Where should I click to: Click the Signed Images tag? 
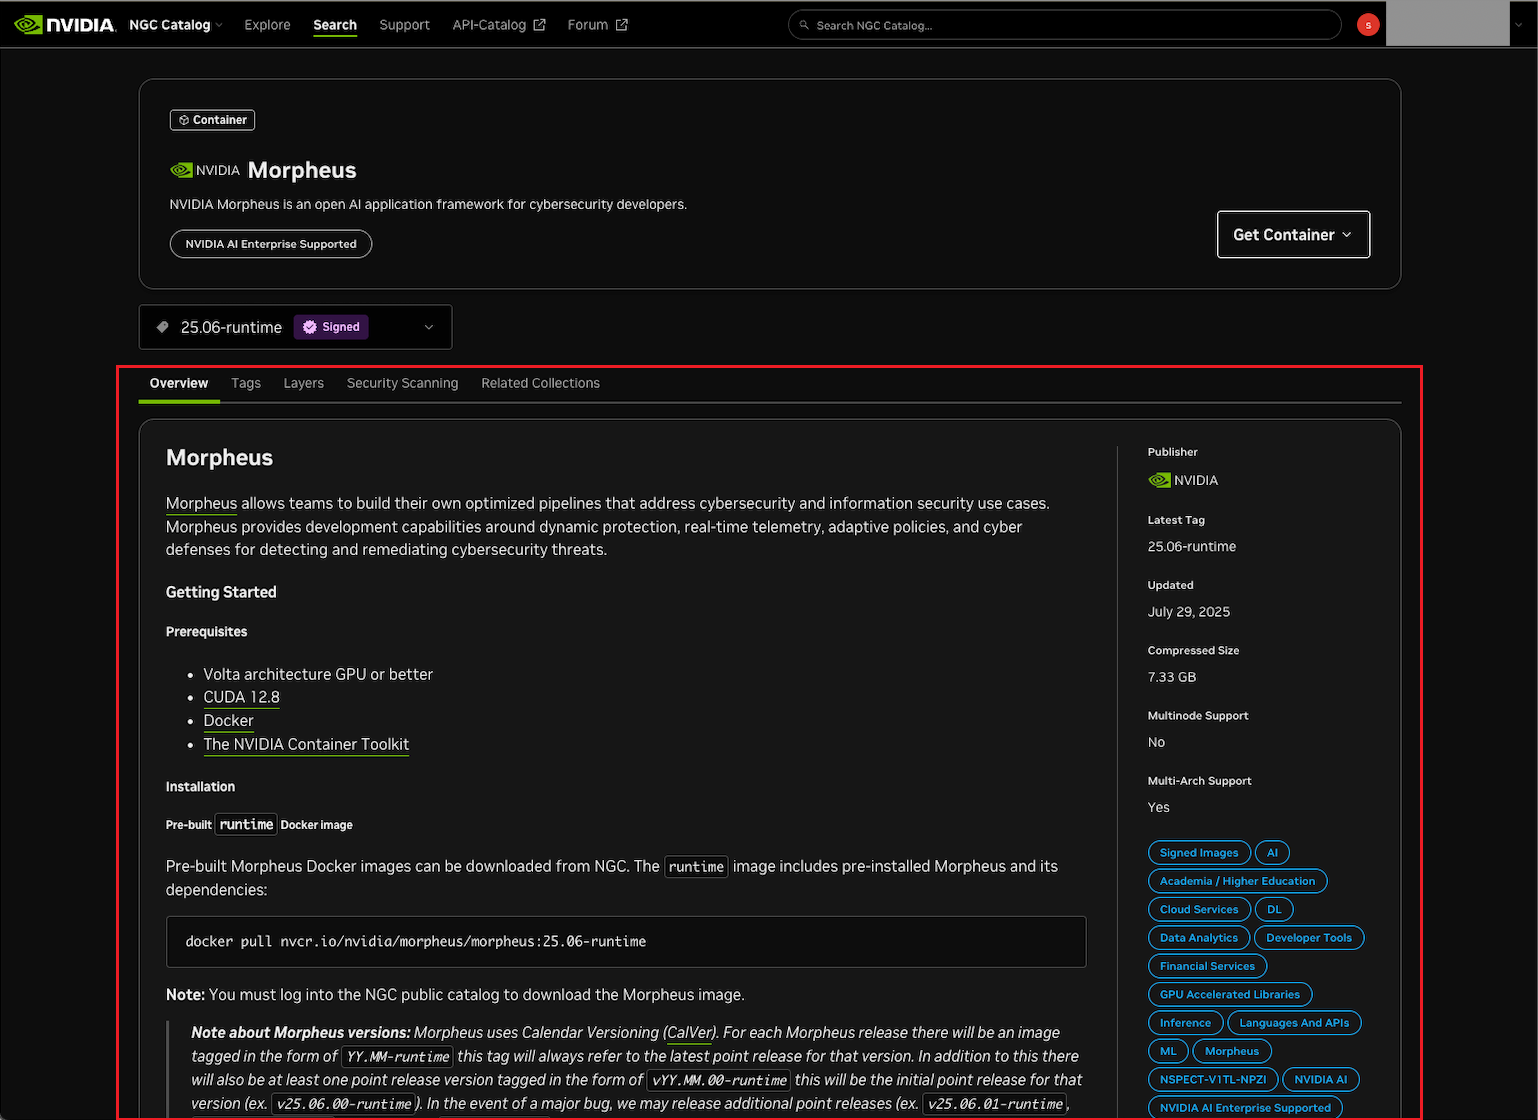(x=1199, y=853)
